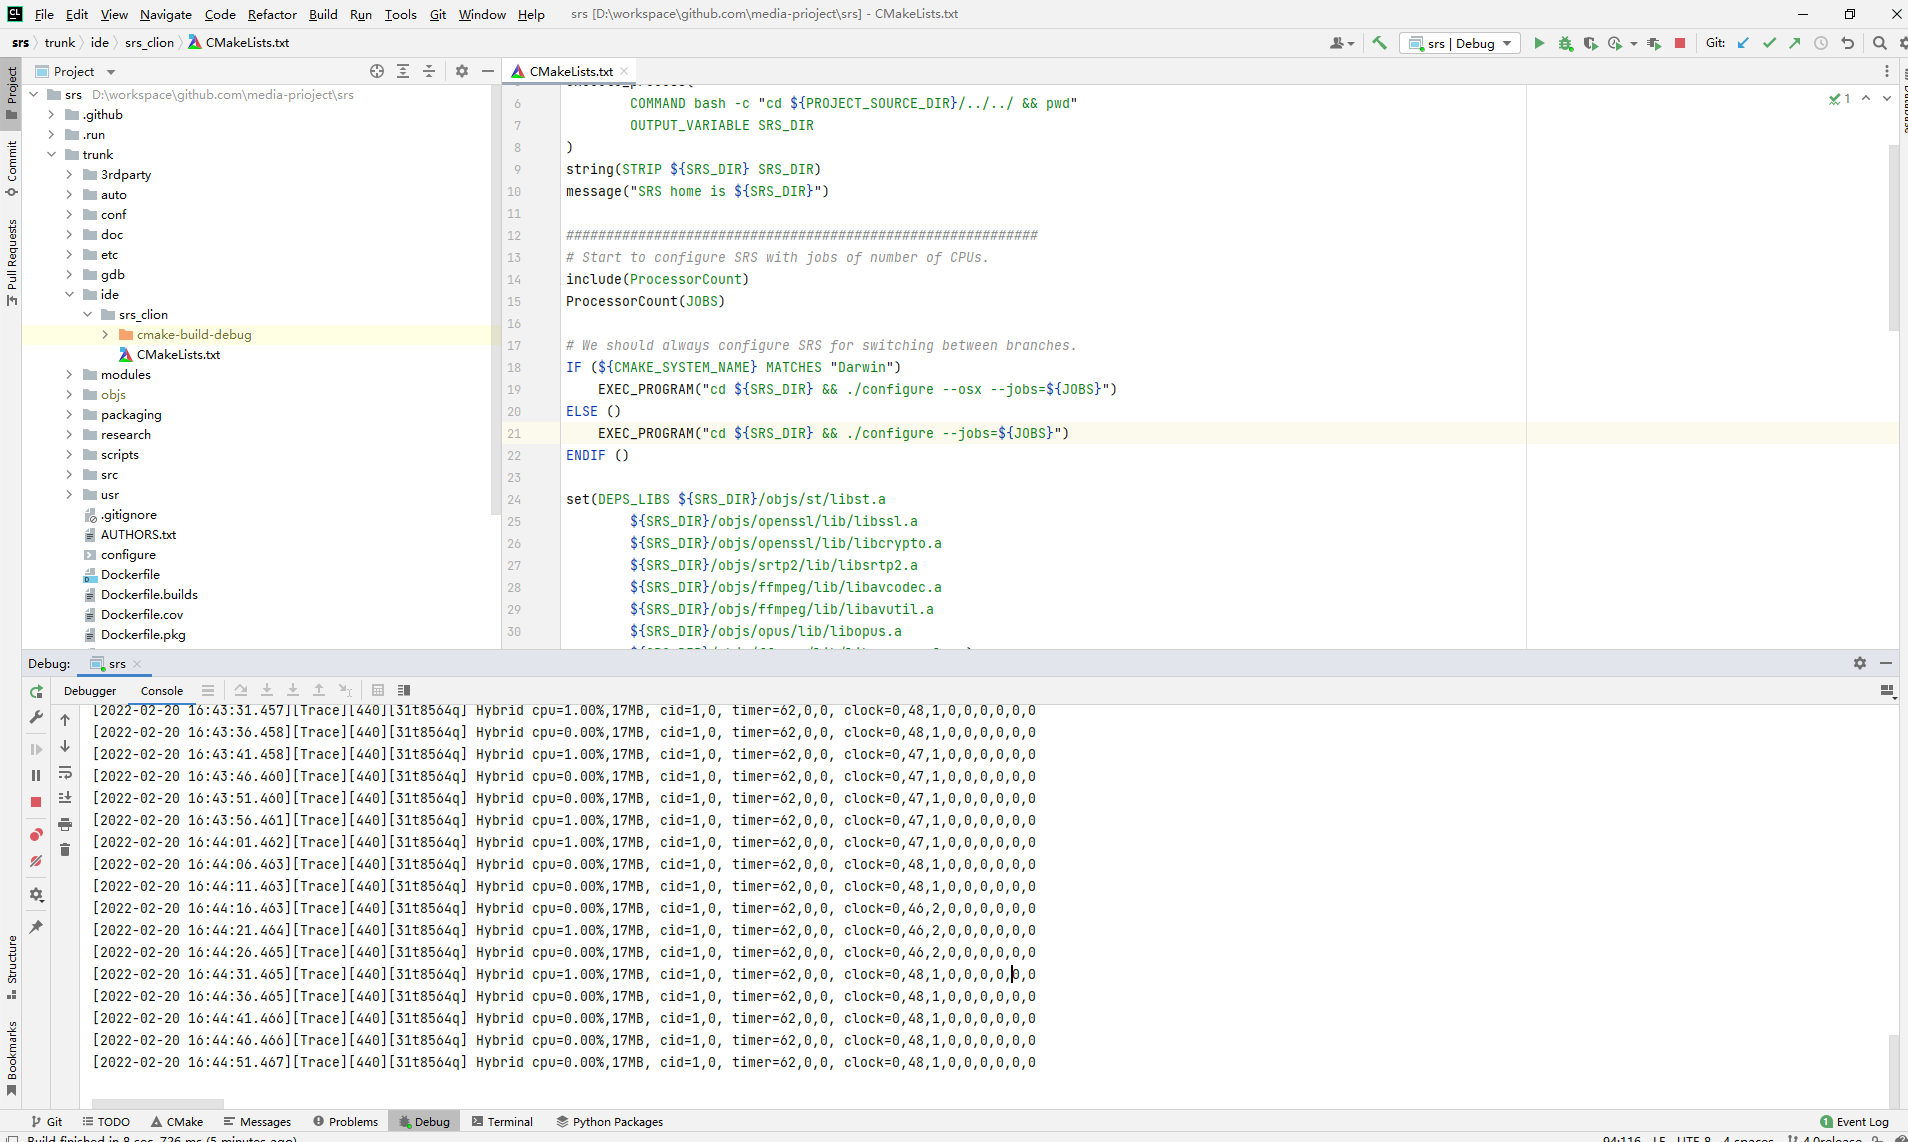Screen dimensions: 1908x1142
Task: Toggle soft-wrap in the console
Action: point(65,772)
